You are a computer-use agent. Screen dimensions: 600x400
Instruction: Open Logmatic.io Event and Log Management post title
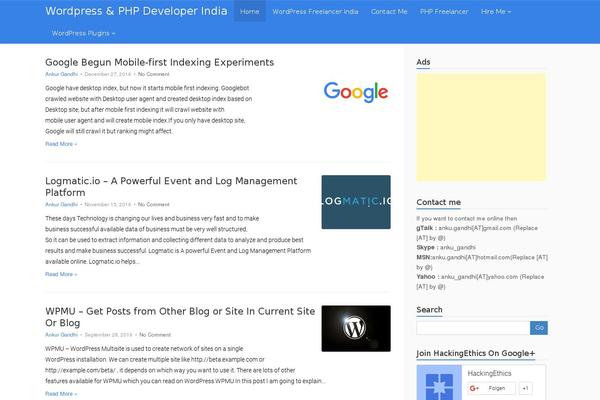[171, 186]
